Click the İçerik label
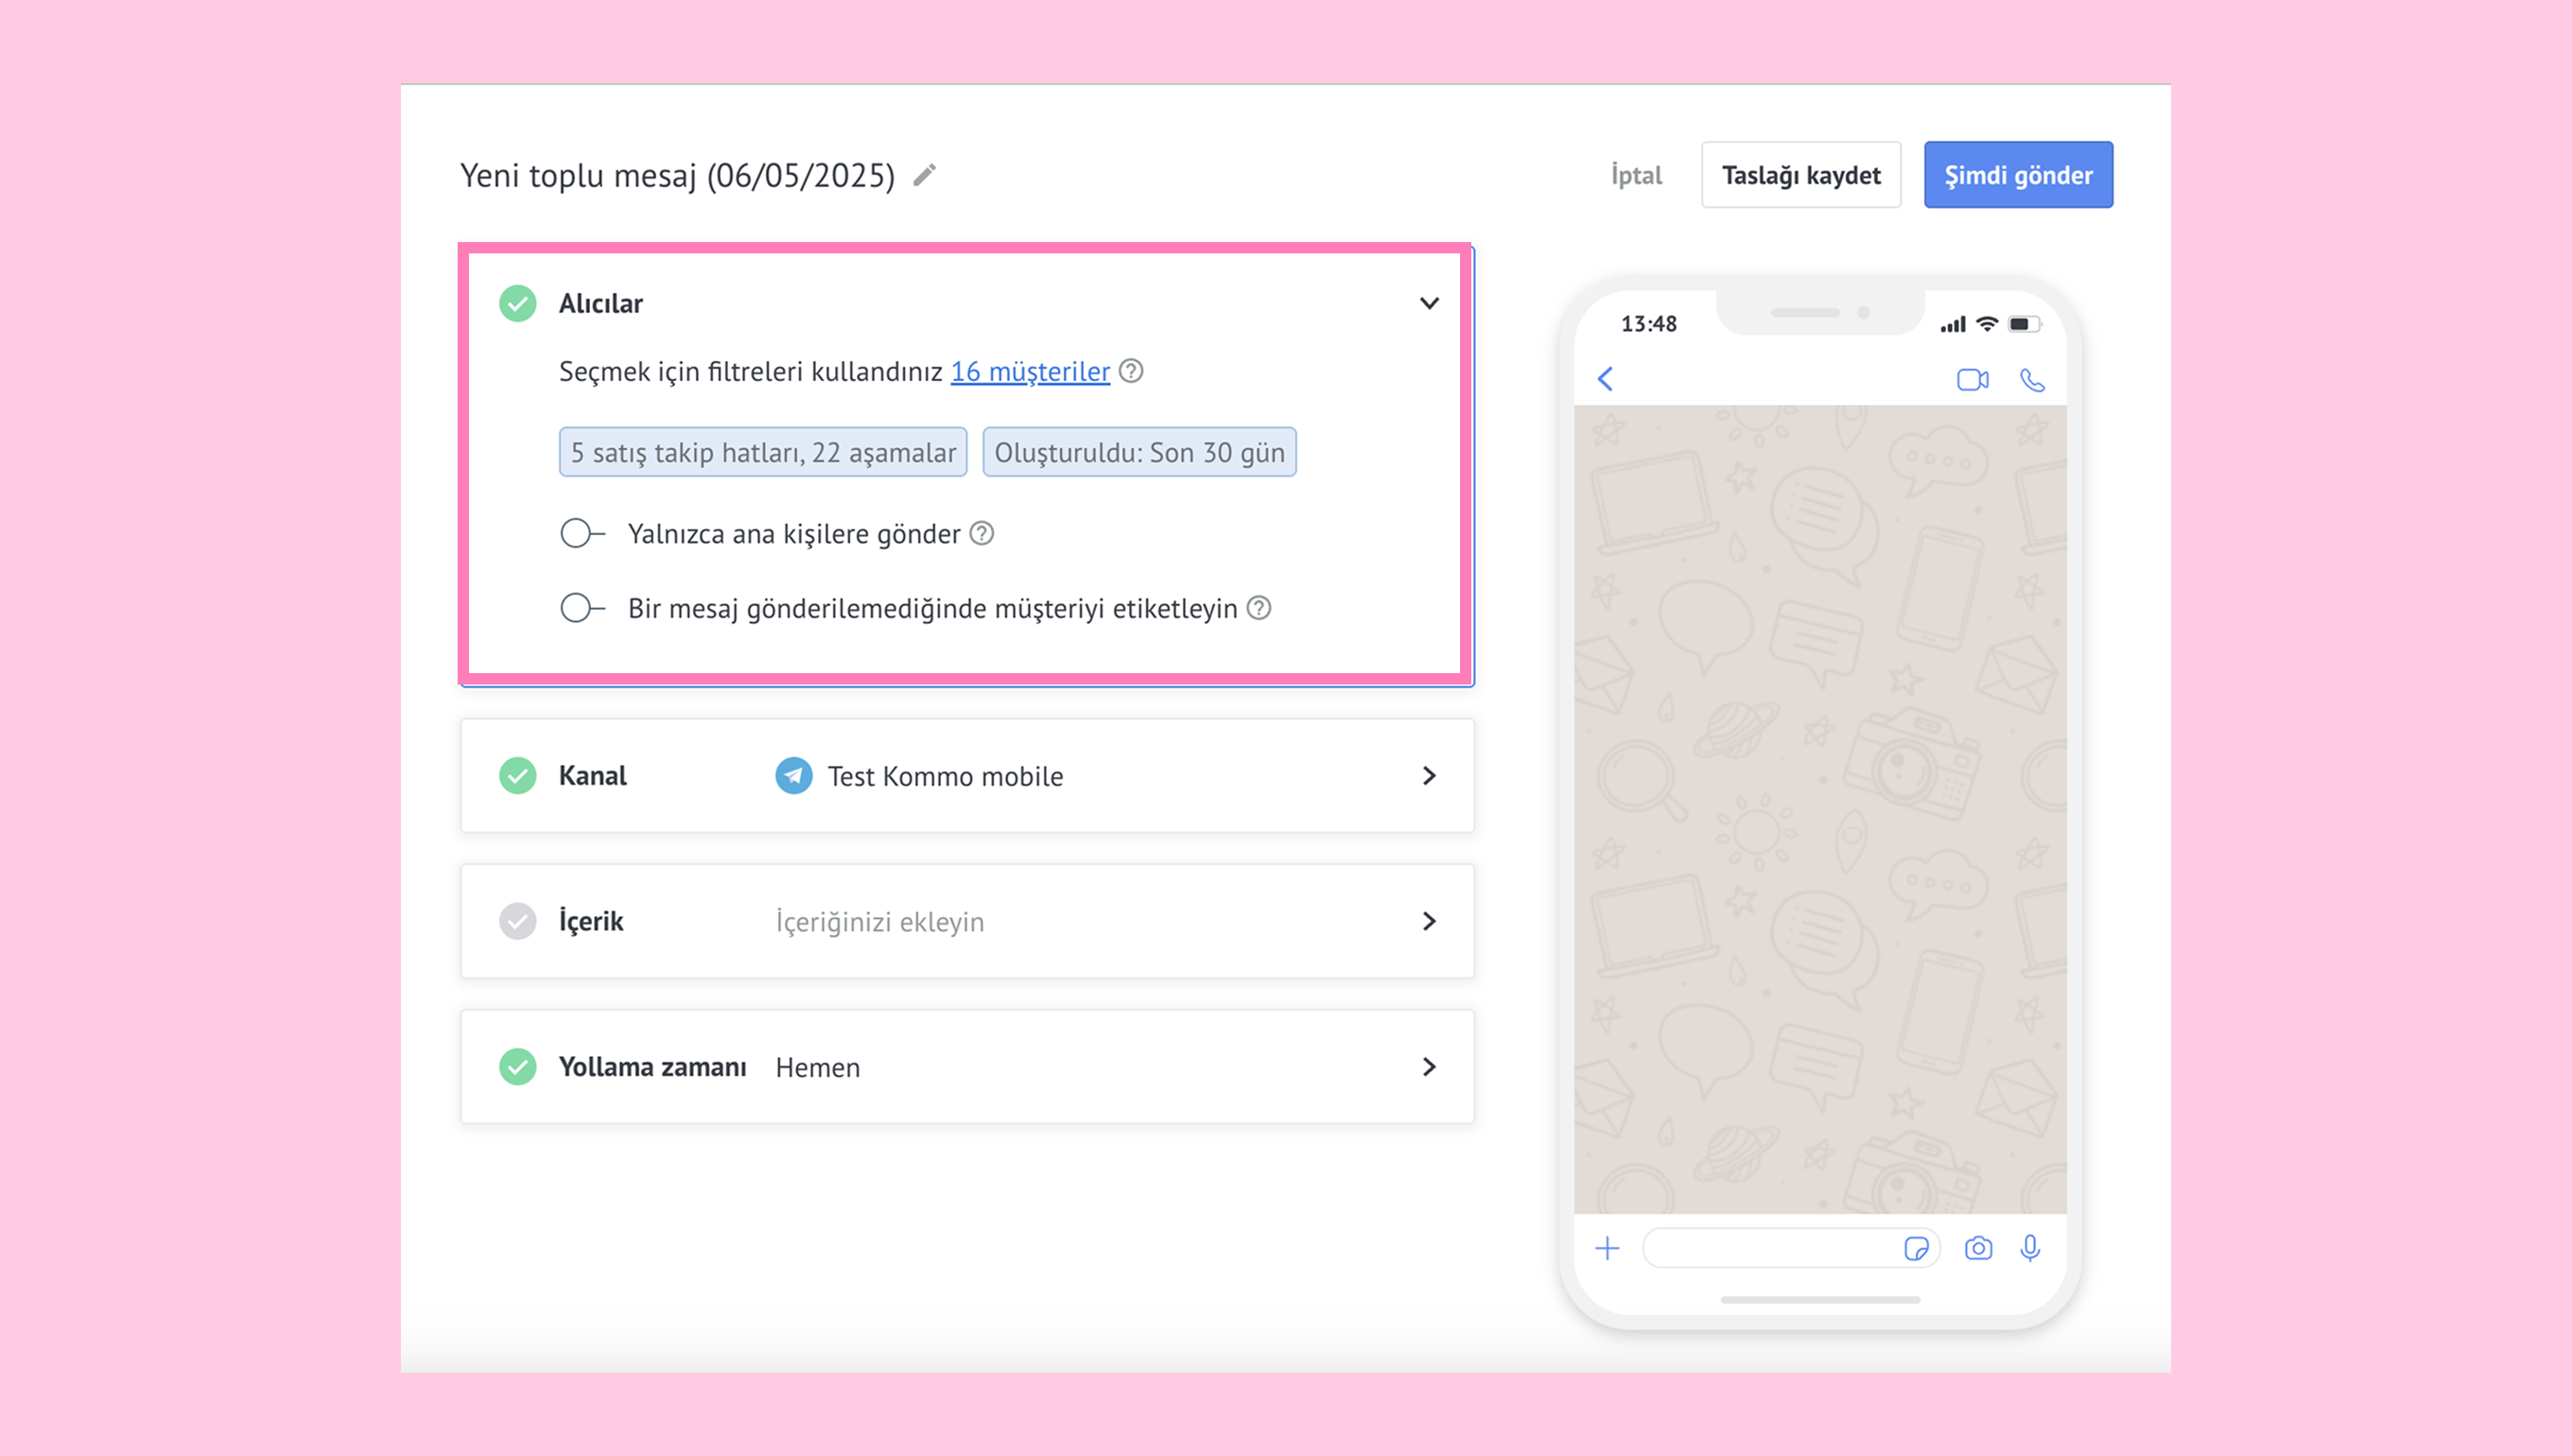 coord(590,920)
